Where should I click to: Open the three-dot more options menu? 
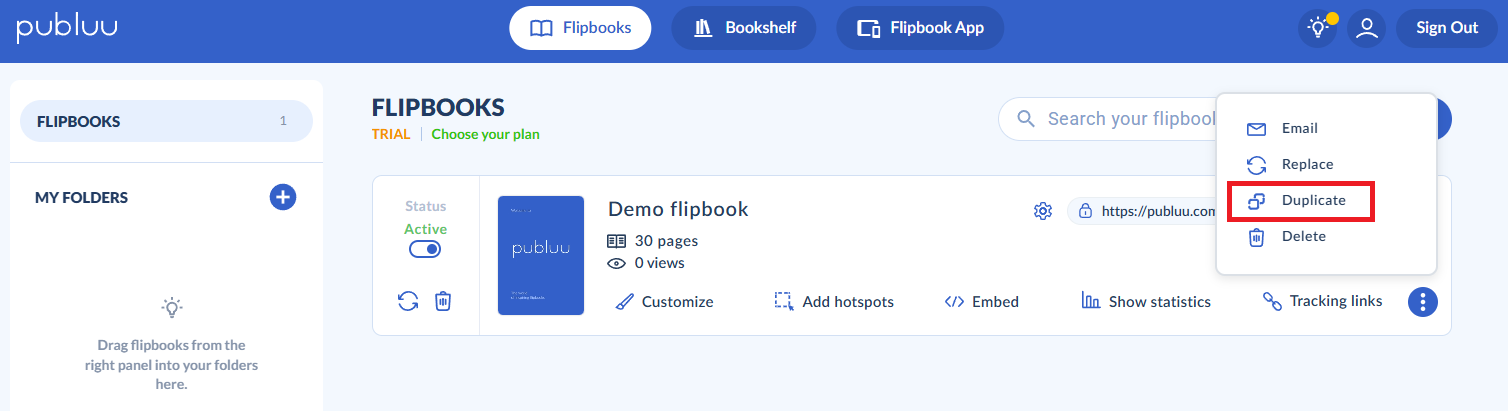1423,302
